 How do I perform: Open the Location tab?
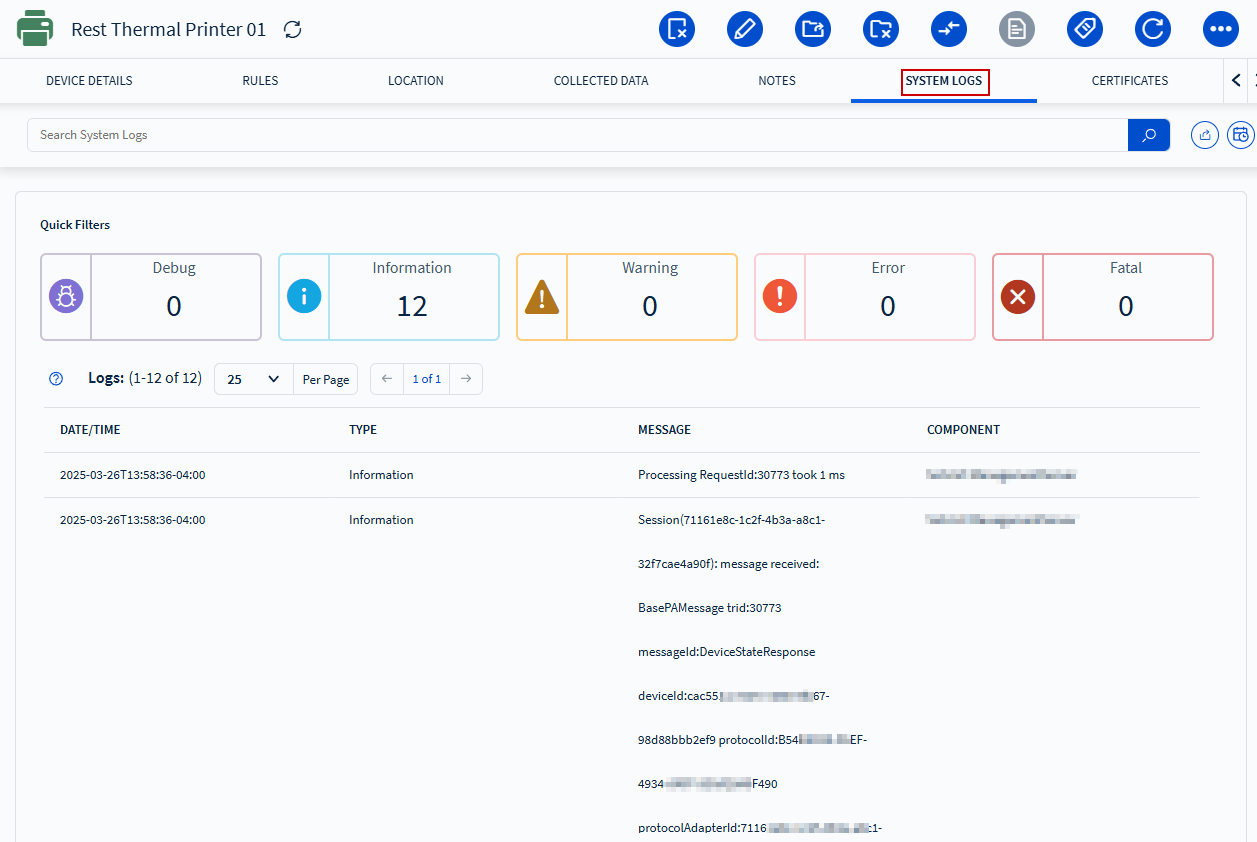pos(416,81)
